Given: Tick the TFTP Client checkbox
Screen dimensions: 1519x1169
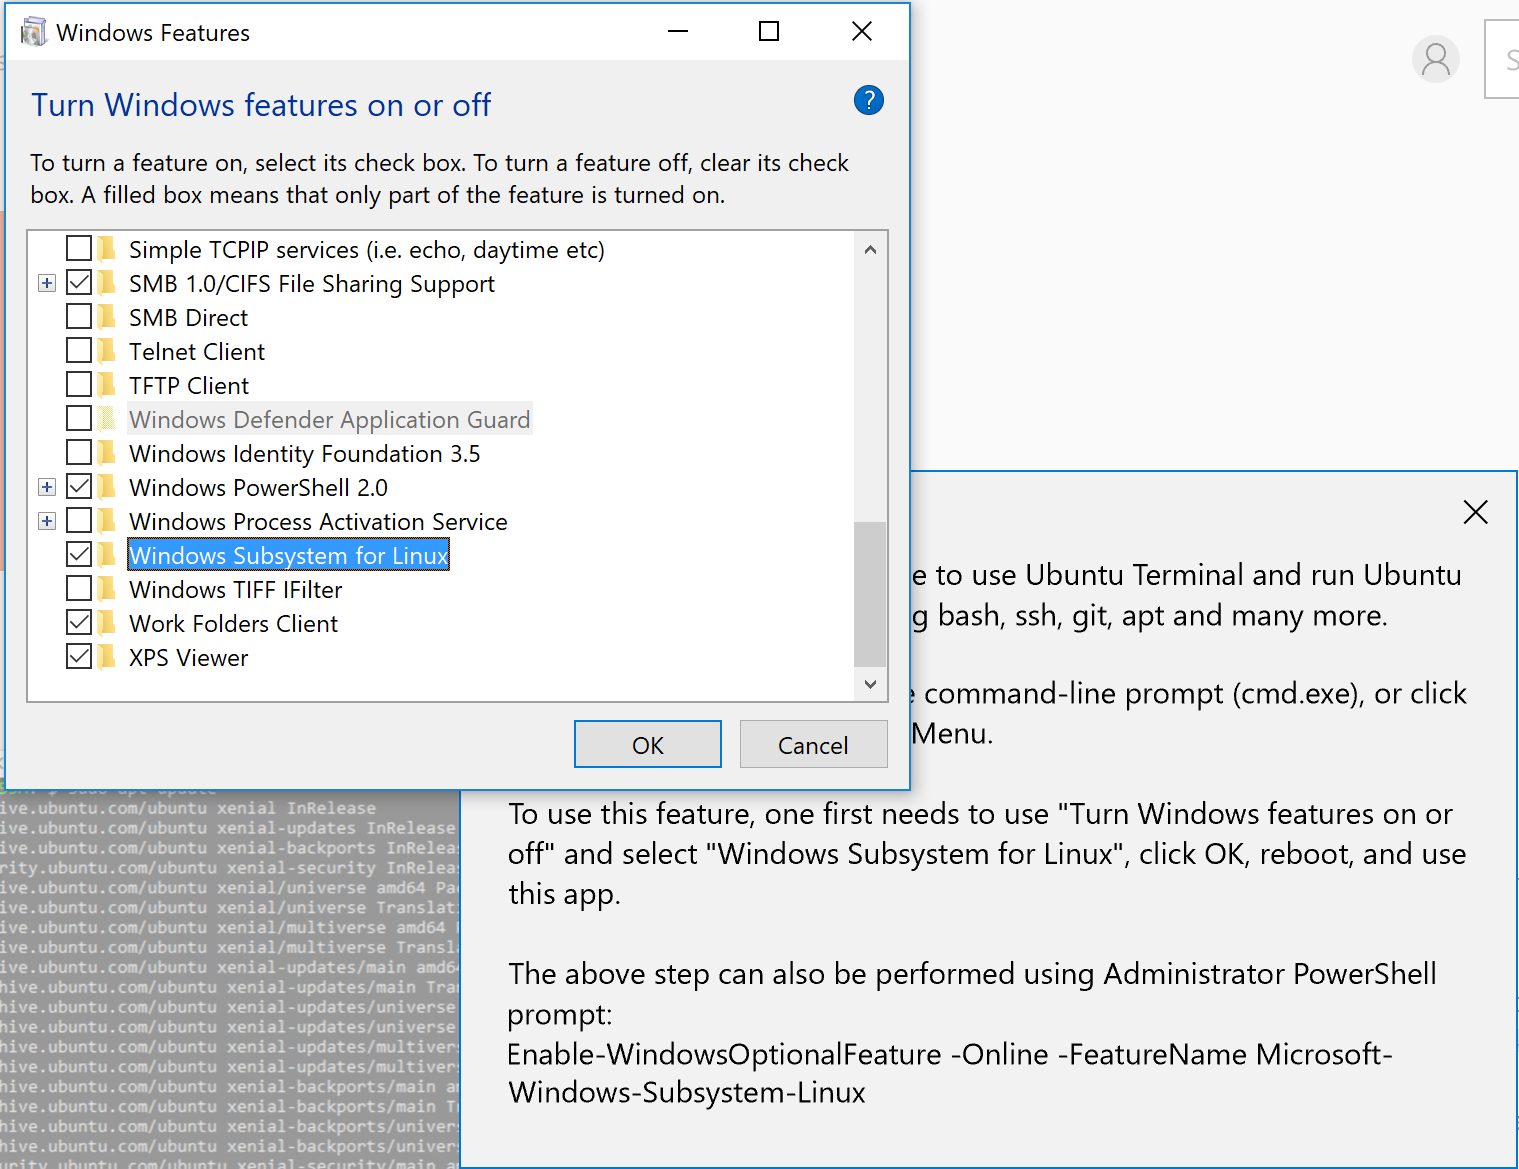Looking at the screenshot, I should 79,384.
